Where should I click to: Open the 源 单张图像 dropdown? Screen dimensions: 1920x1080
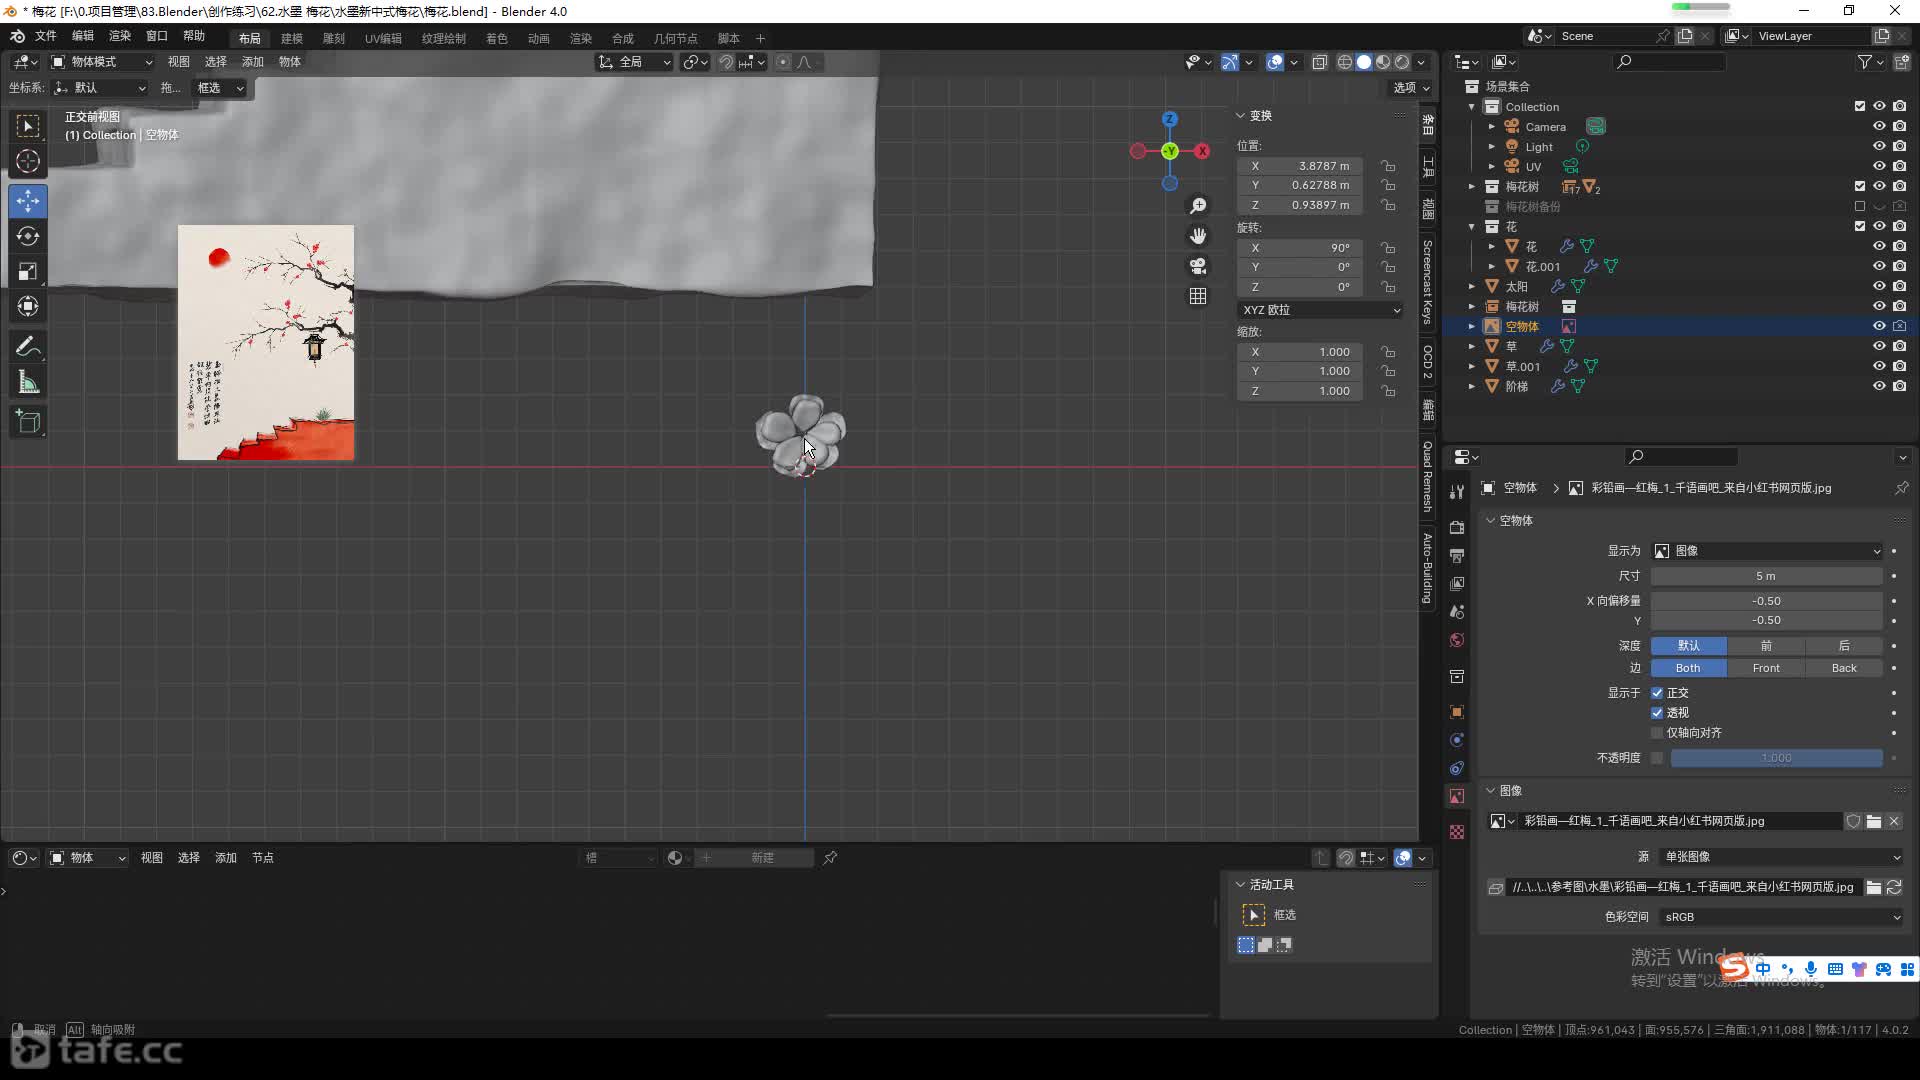tap(1780, 857)
